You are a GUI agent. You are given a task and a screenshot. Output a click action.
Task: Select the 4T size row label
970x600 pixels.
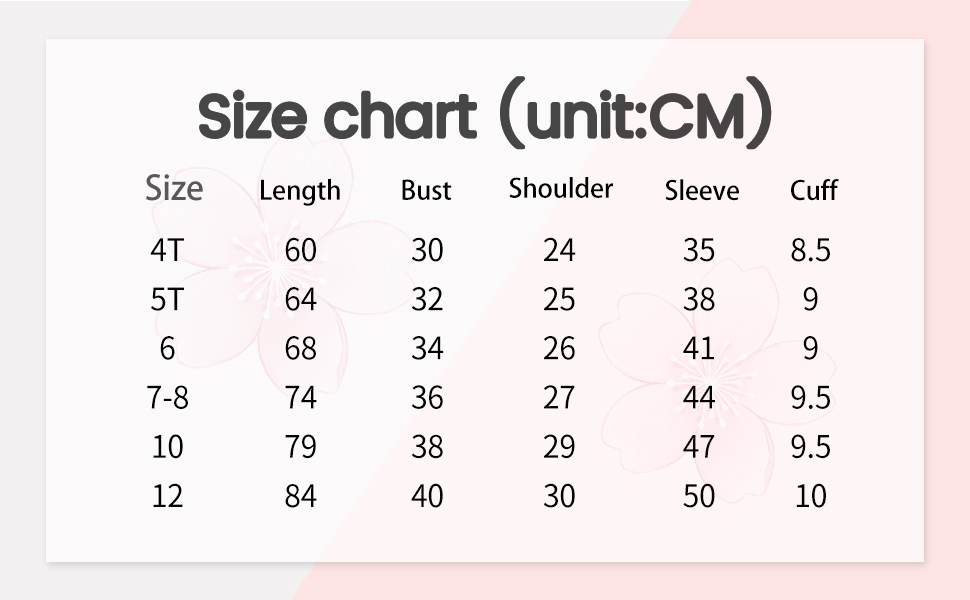pos(167,250)
